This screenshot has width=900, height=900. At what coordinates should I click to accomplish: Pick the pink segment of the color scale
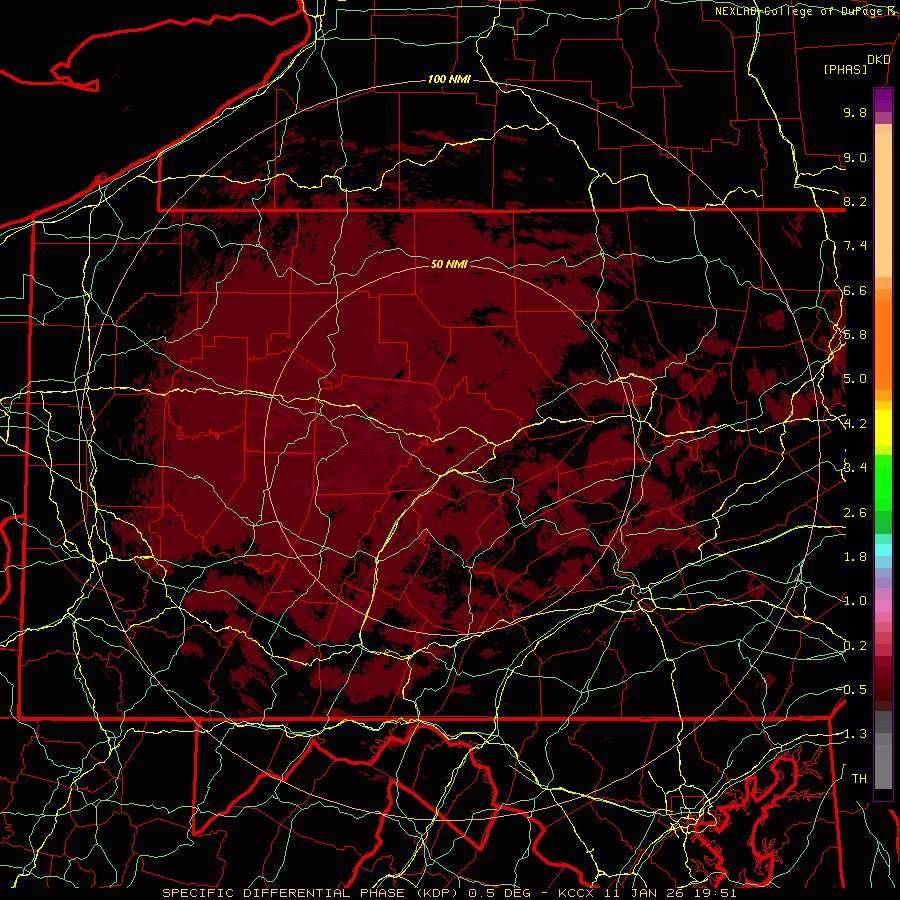point(883,606)
